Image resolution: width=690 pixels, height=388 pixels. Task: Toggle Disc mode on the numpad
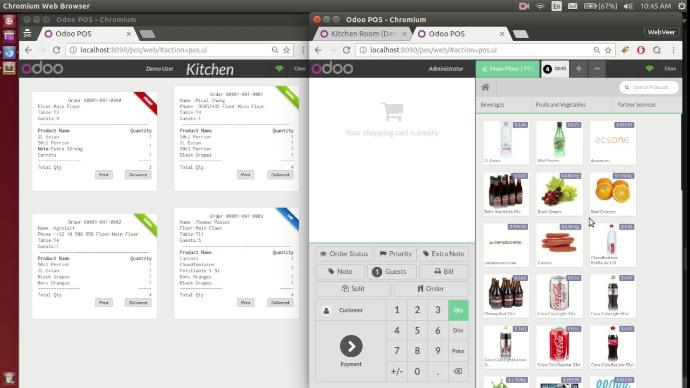pyautogui.click(x=458, y=330)
